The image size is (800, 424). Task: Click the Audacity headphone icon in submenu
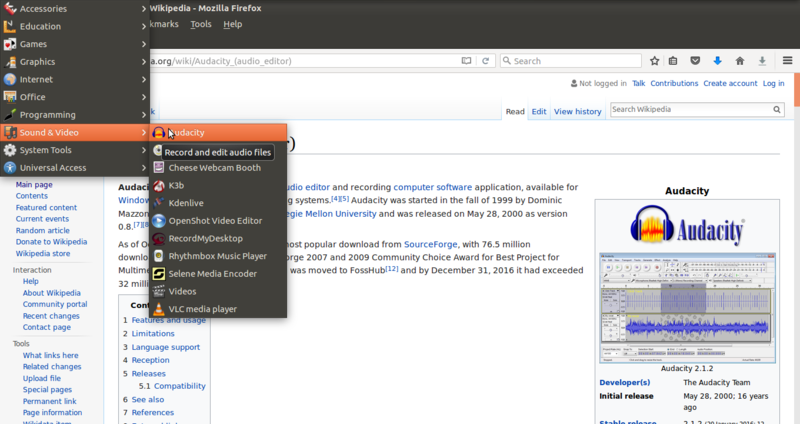(x=159, y=133)
